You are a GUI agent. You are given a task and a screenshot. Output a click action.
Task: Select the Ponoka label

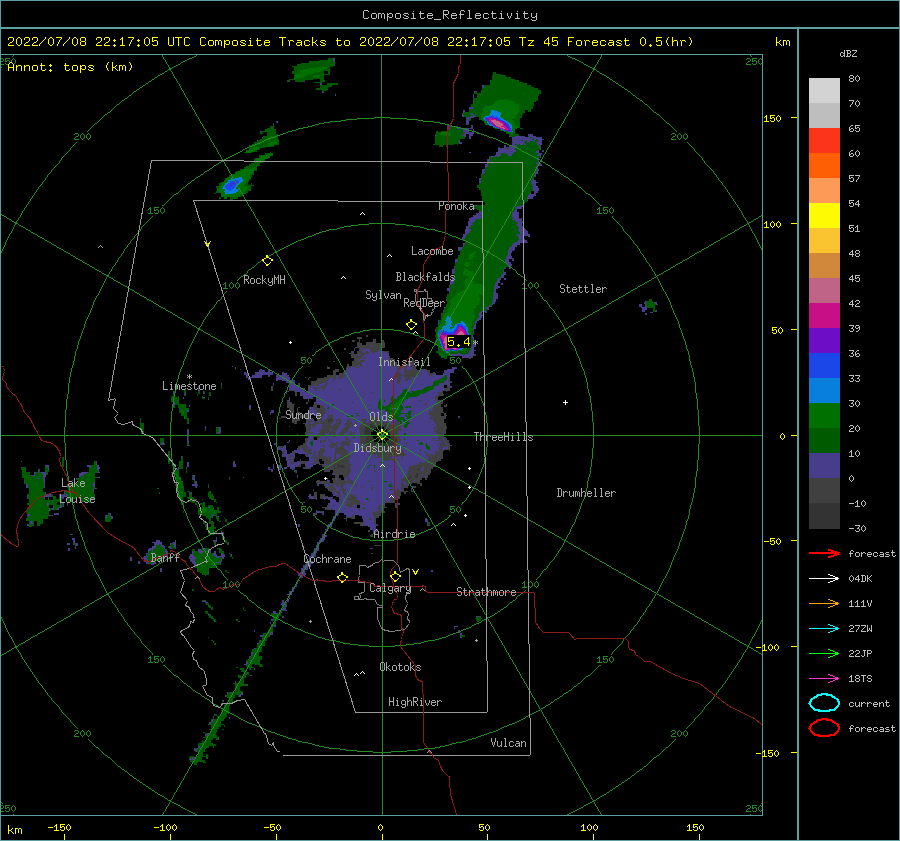pyautogui.click(x=456, y=207)
